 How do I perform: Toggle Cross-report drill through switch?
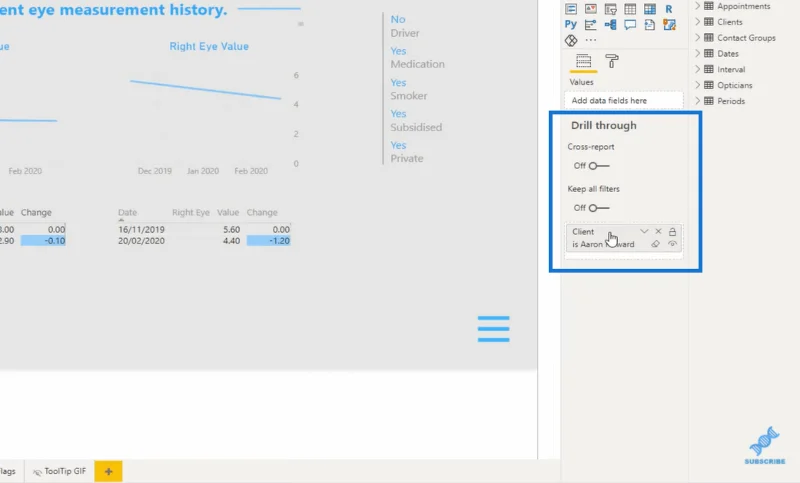[598, 166]
